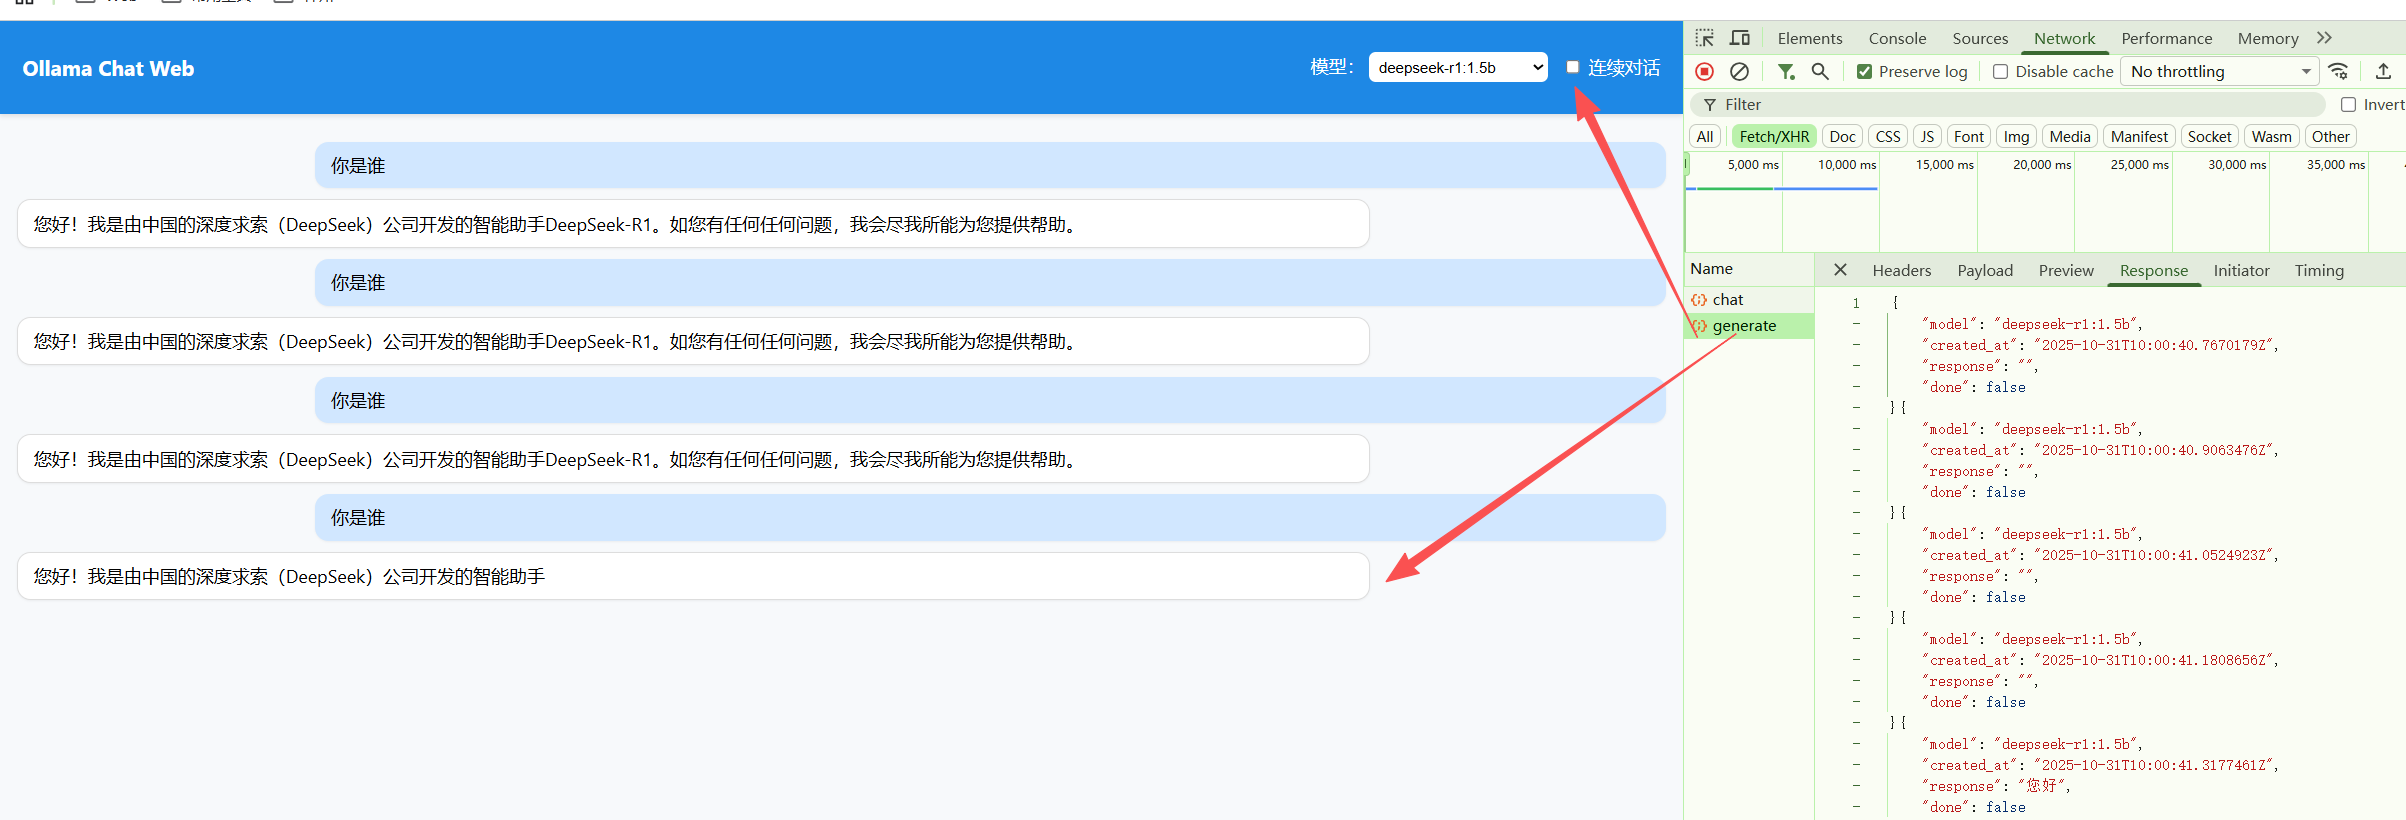Open the Preview tab
Viewport: 2406px width, 820px height.
2066,271
